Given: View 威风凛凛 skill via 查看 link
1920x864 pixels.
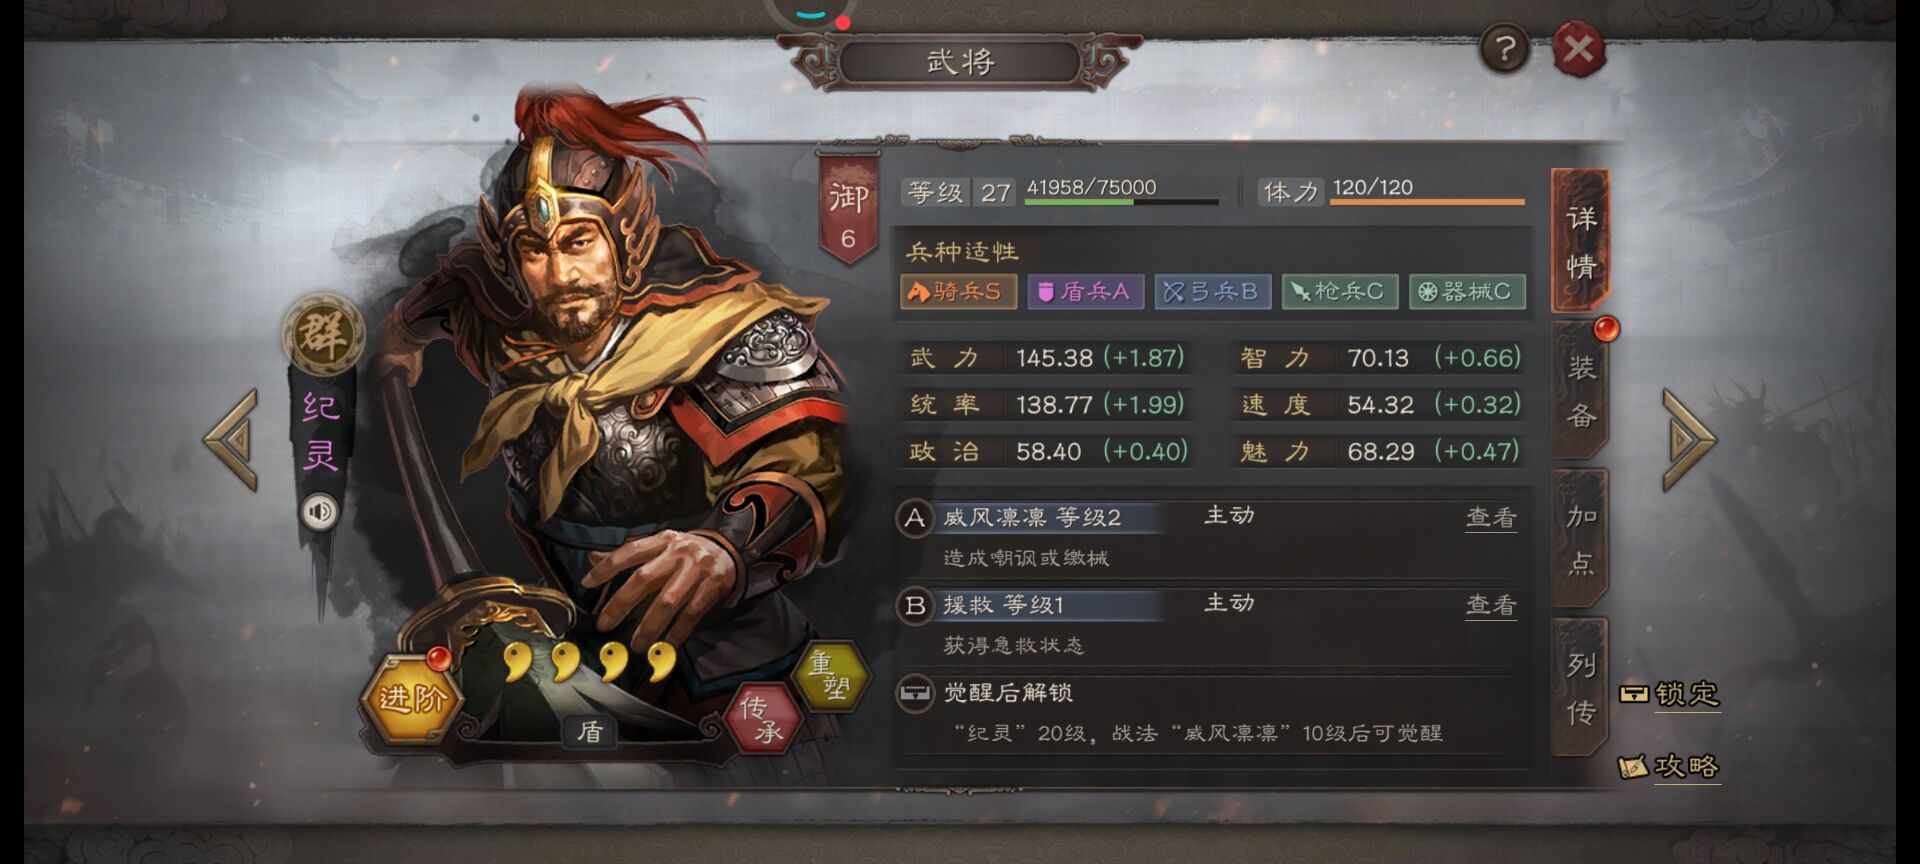Looking at the screenshot, I should pos(1491,518).
